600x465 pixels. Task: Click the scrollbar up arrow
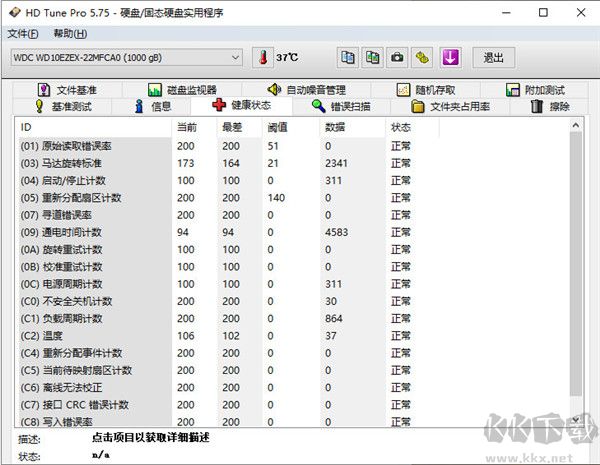pos(576,125)
